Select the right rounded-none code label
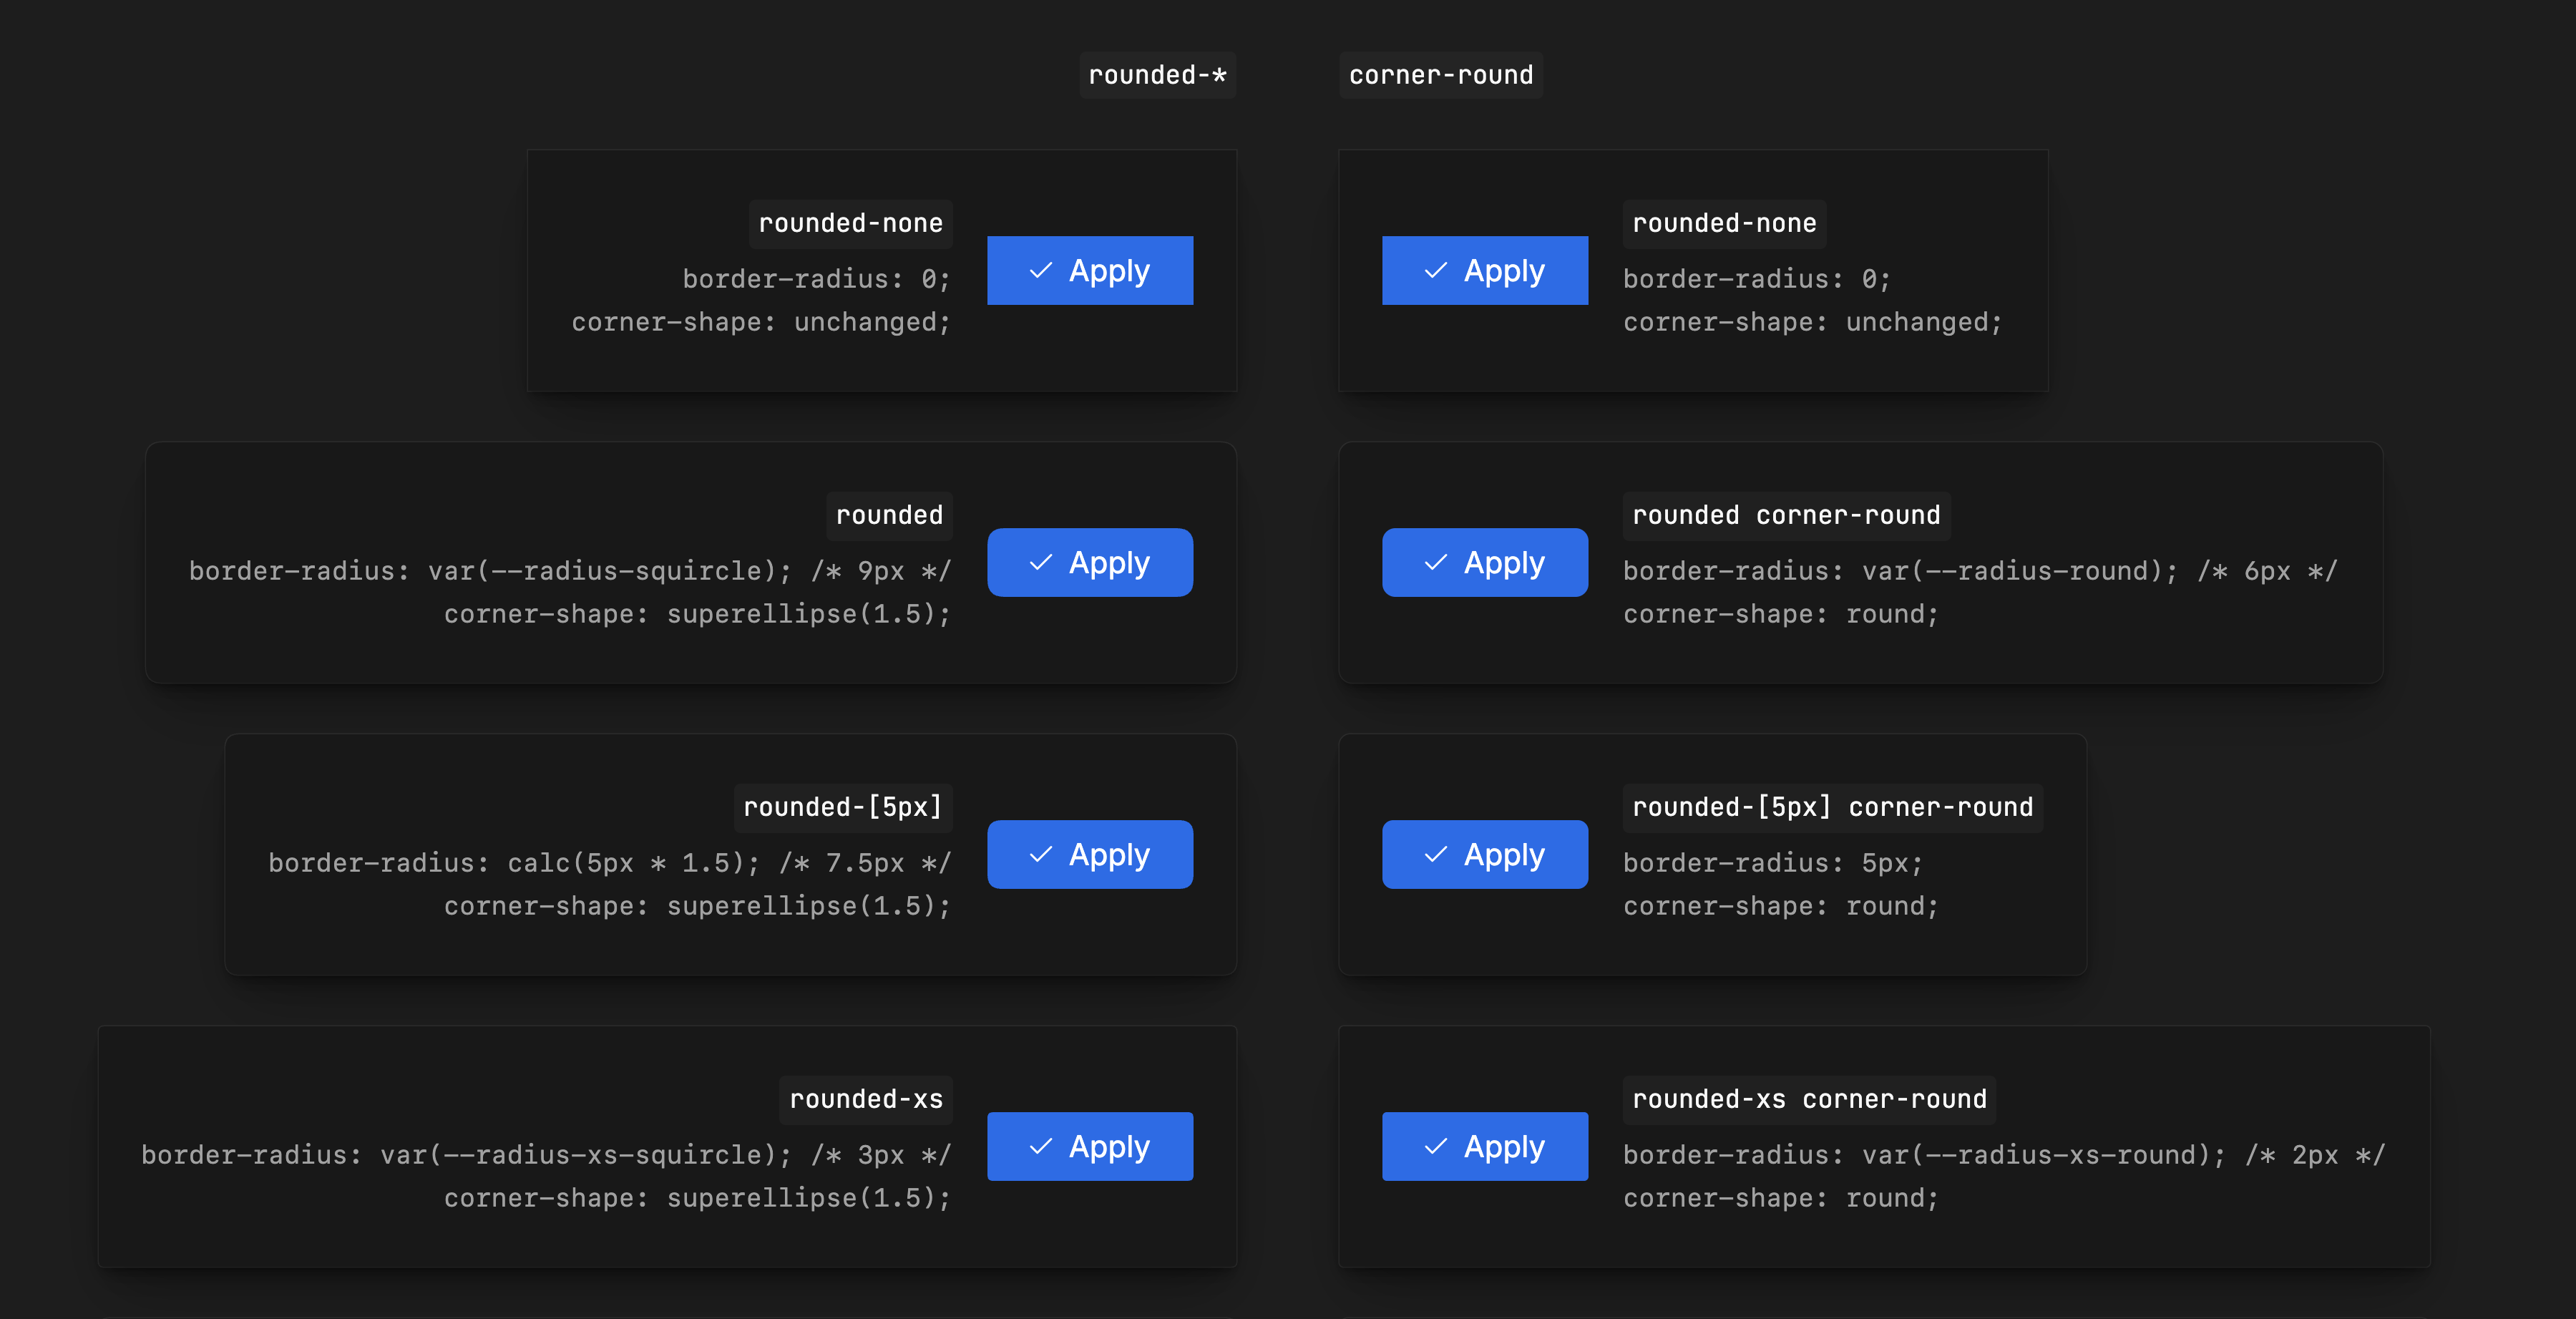The width and height of the screenshot is (2576, 1319). [x=1725, y=223]
